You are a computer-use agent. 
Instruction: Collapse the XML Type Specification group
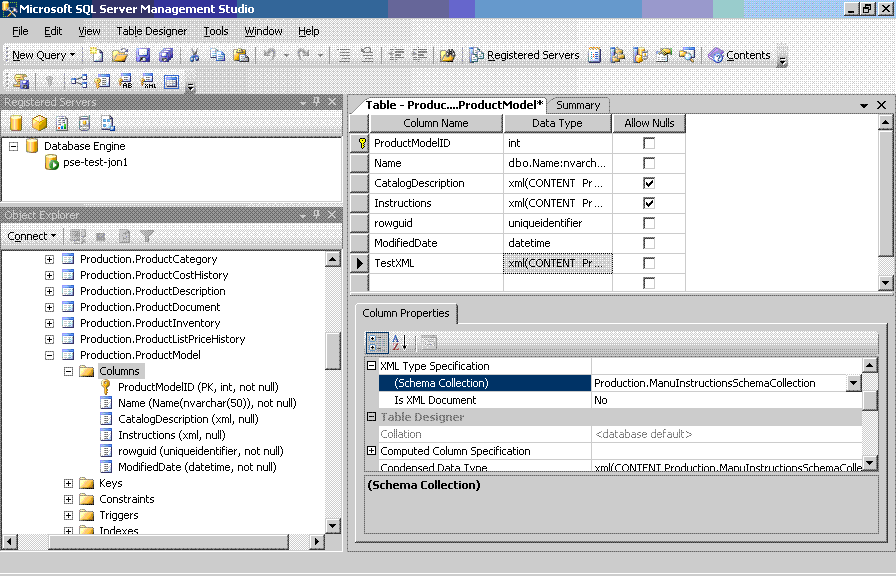click(x=371, y=366)
